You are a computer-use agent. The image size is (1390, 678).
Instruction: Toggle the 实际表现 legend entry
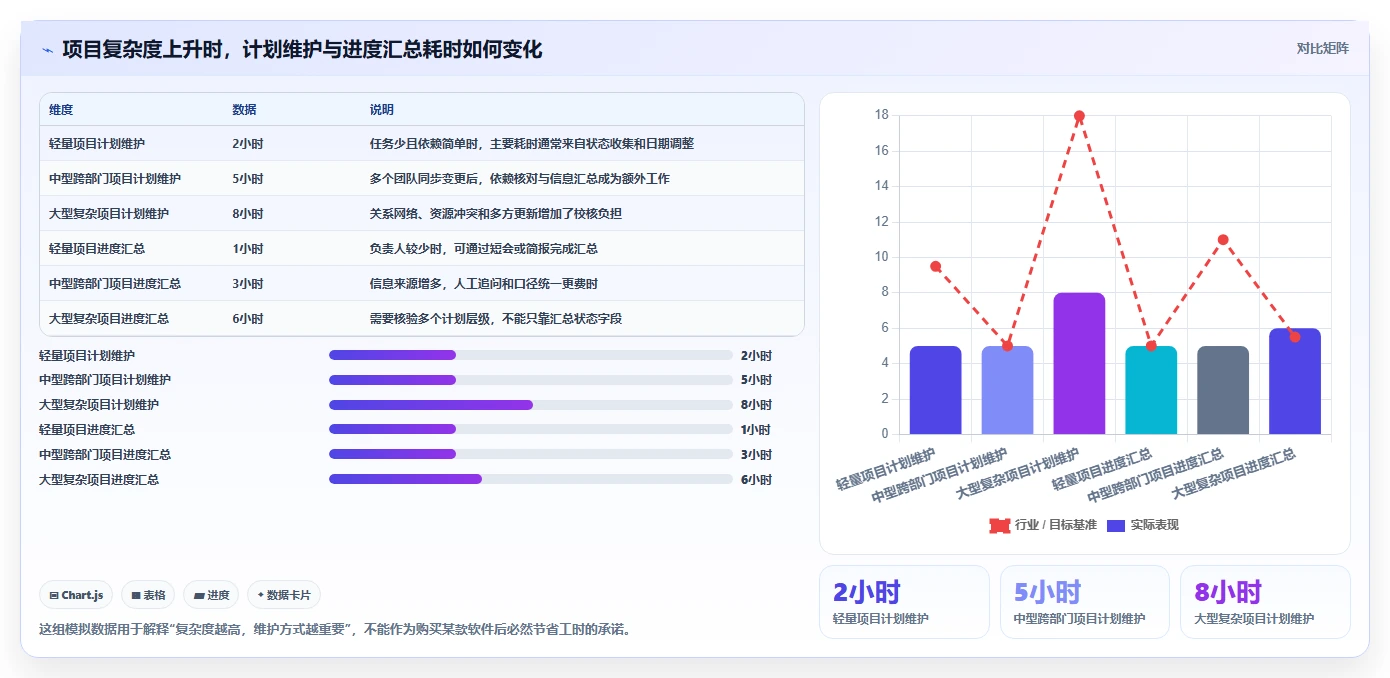click(1143, 525)
